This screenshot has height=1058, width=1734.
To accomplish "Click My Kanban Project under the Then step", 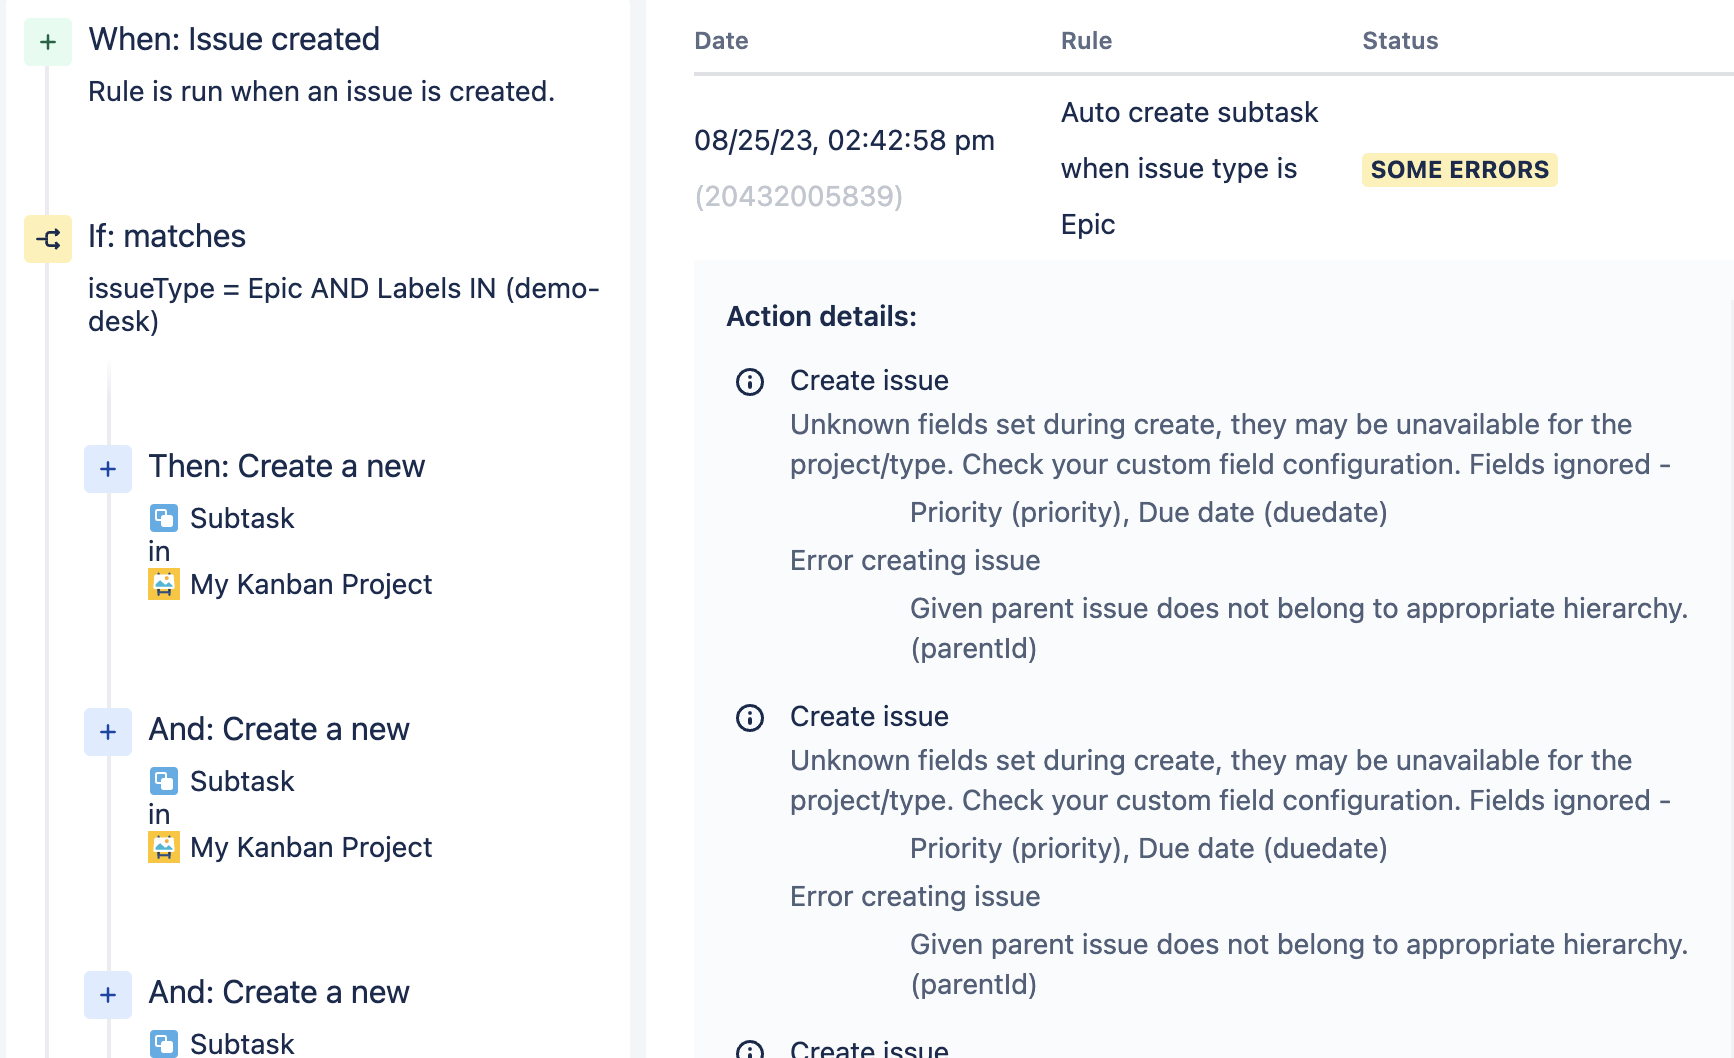I will (311, 584).
